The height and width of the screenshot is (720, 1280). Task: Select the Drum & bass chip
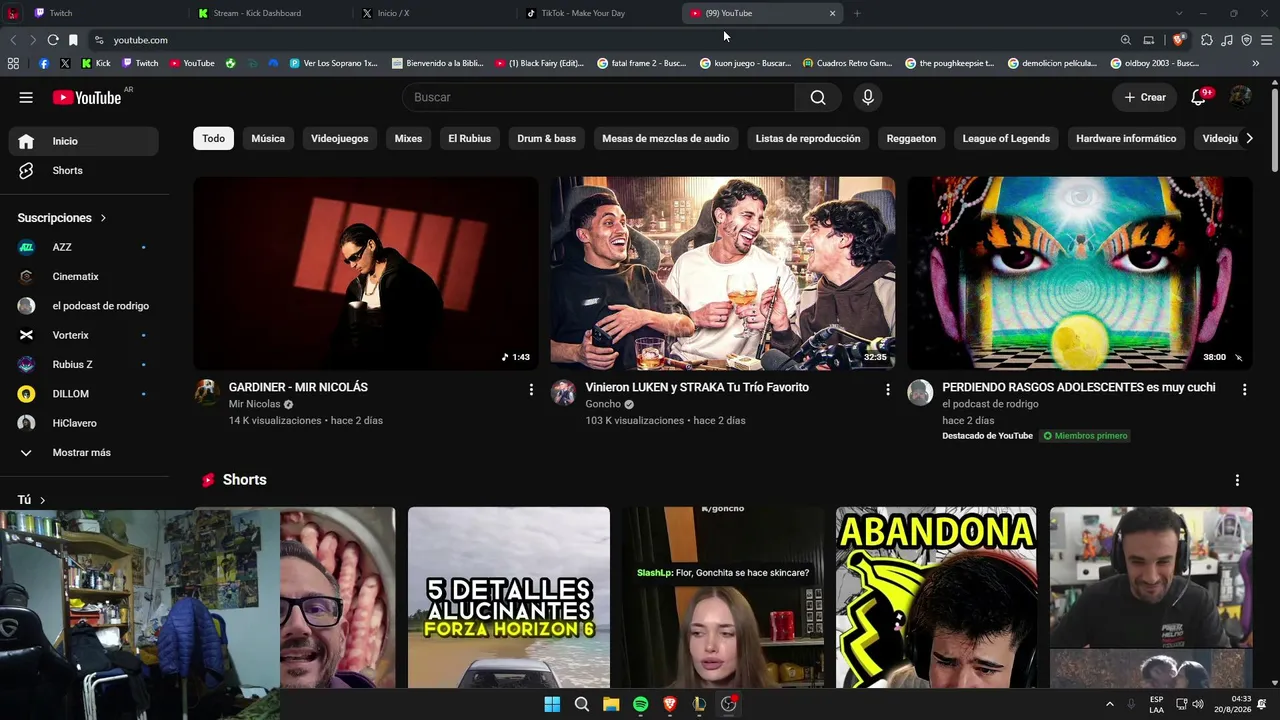(x=547, y=139)
